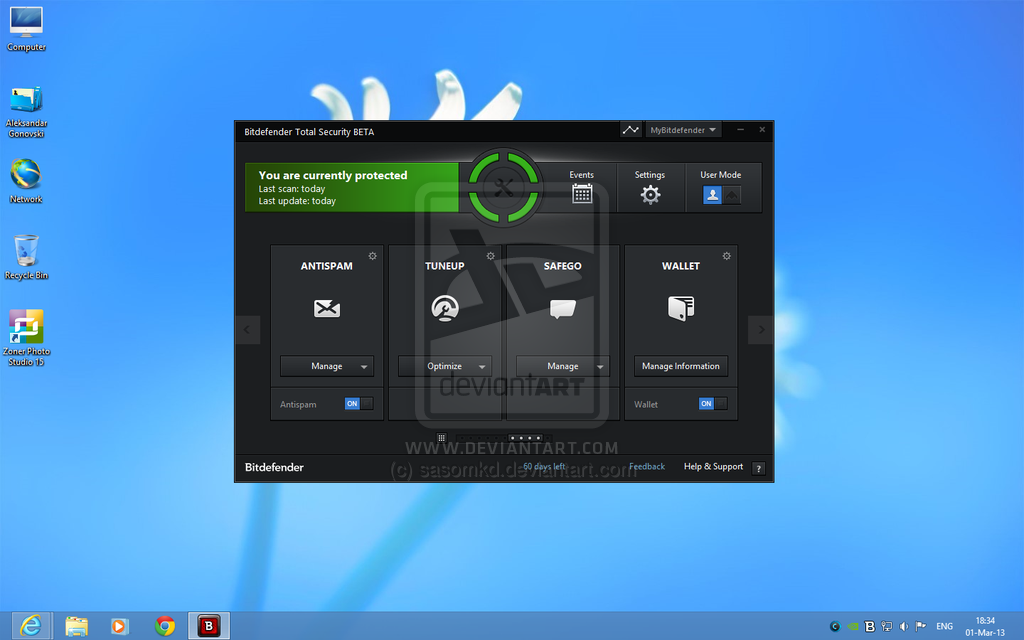The image size is (1024, 640).
Task: Click the Tuneup gauge icon
Action: pos(445,308)
